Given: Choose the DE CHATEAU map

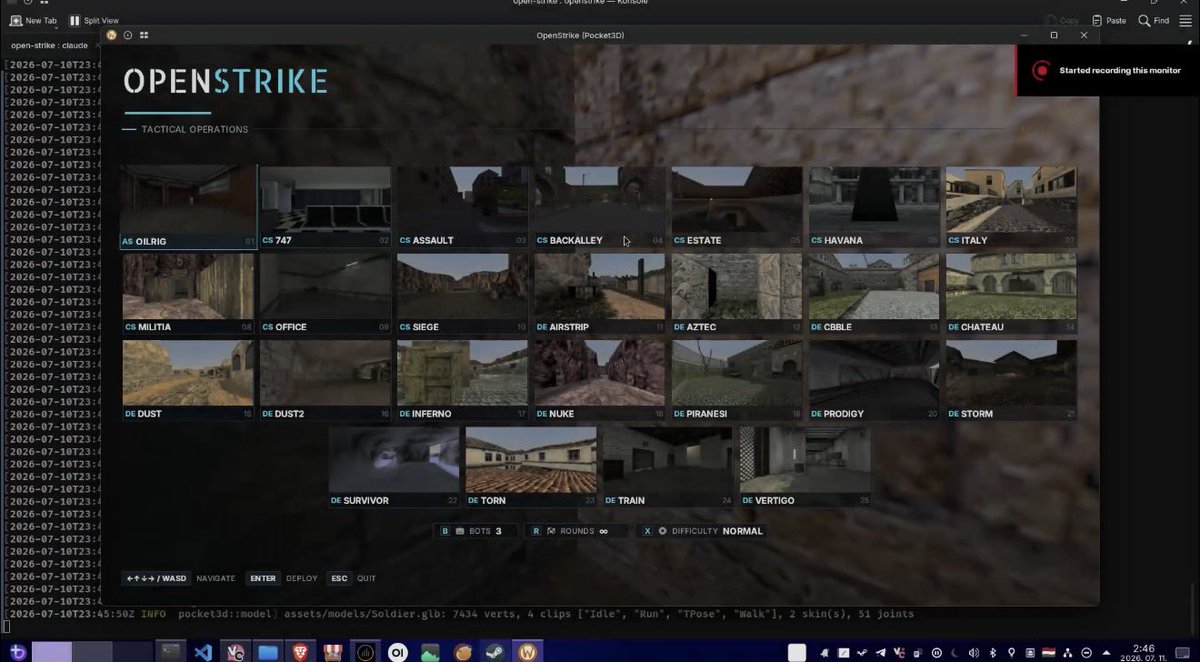Looking at the screenshot, I should (1011, 294).
